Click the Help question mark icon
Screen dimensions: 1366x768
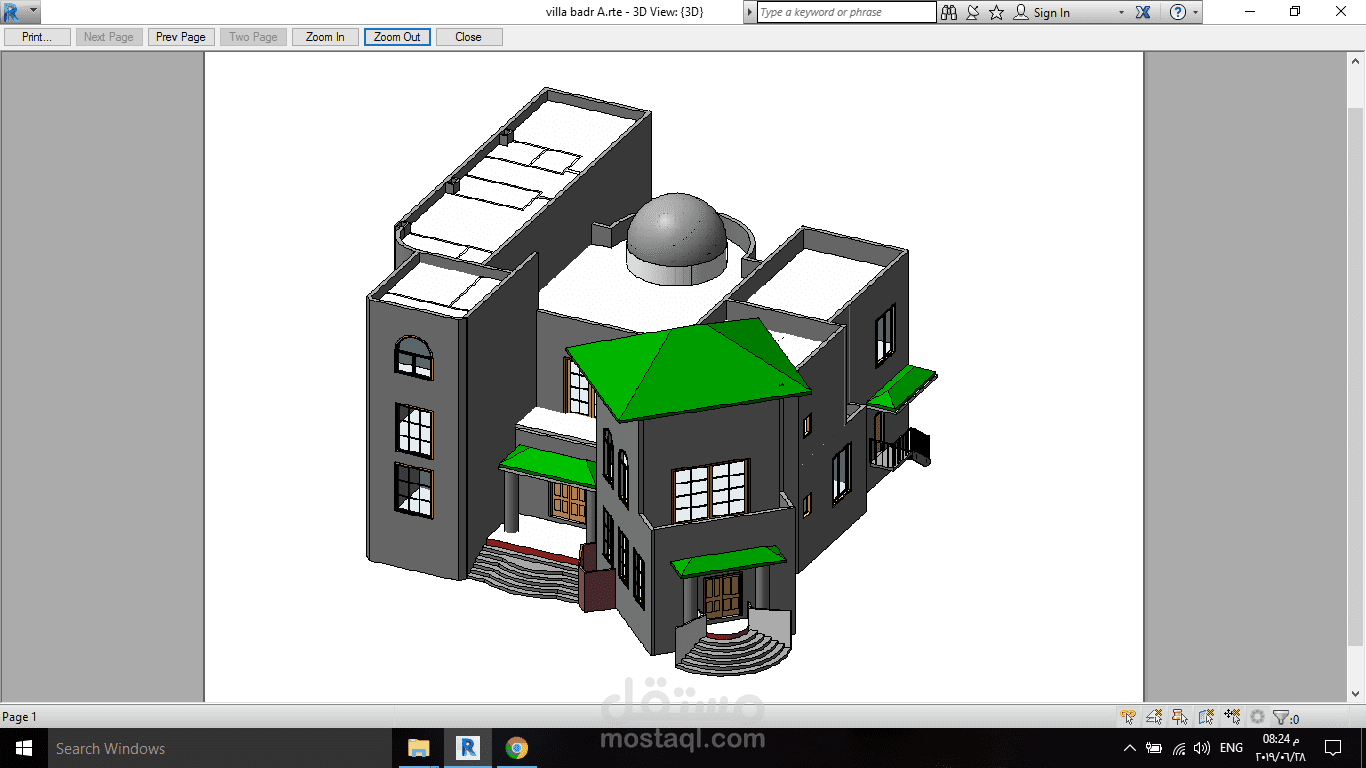pos(1178,12)
